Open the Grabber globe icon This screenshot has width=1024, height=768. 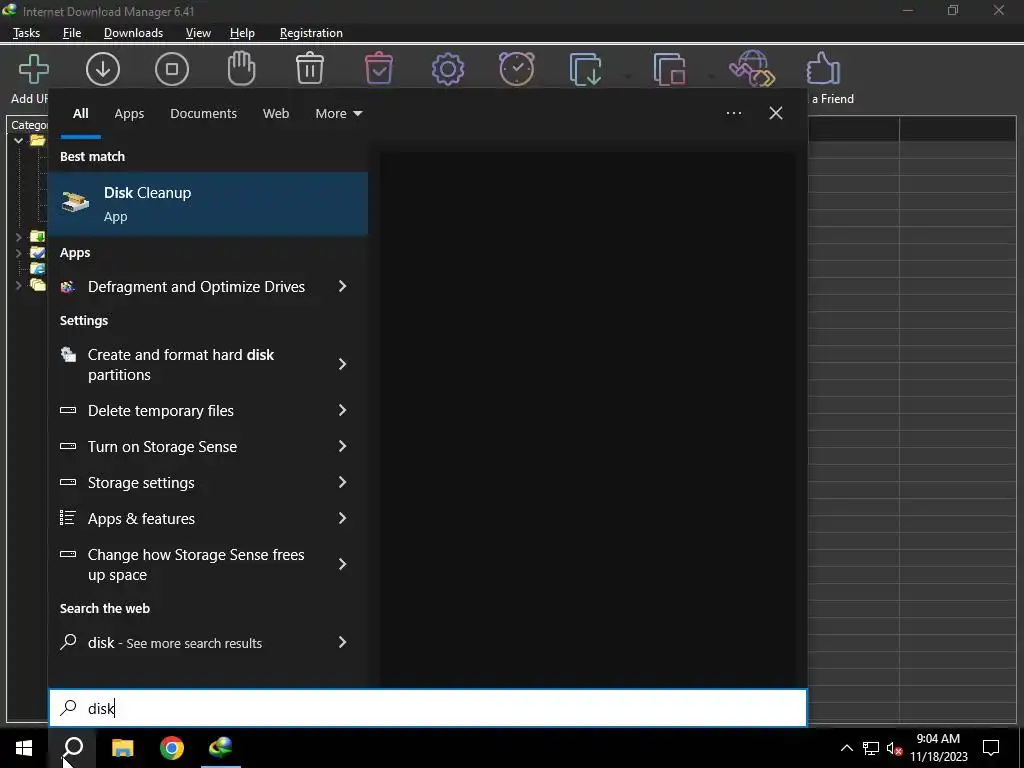coord(752,69)
